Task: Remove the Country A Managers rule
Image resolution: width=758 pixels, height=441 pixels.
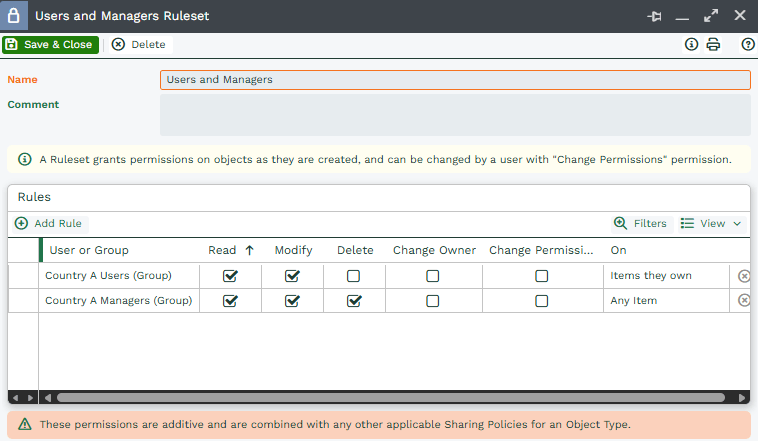Action: pos(744,300)
